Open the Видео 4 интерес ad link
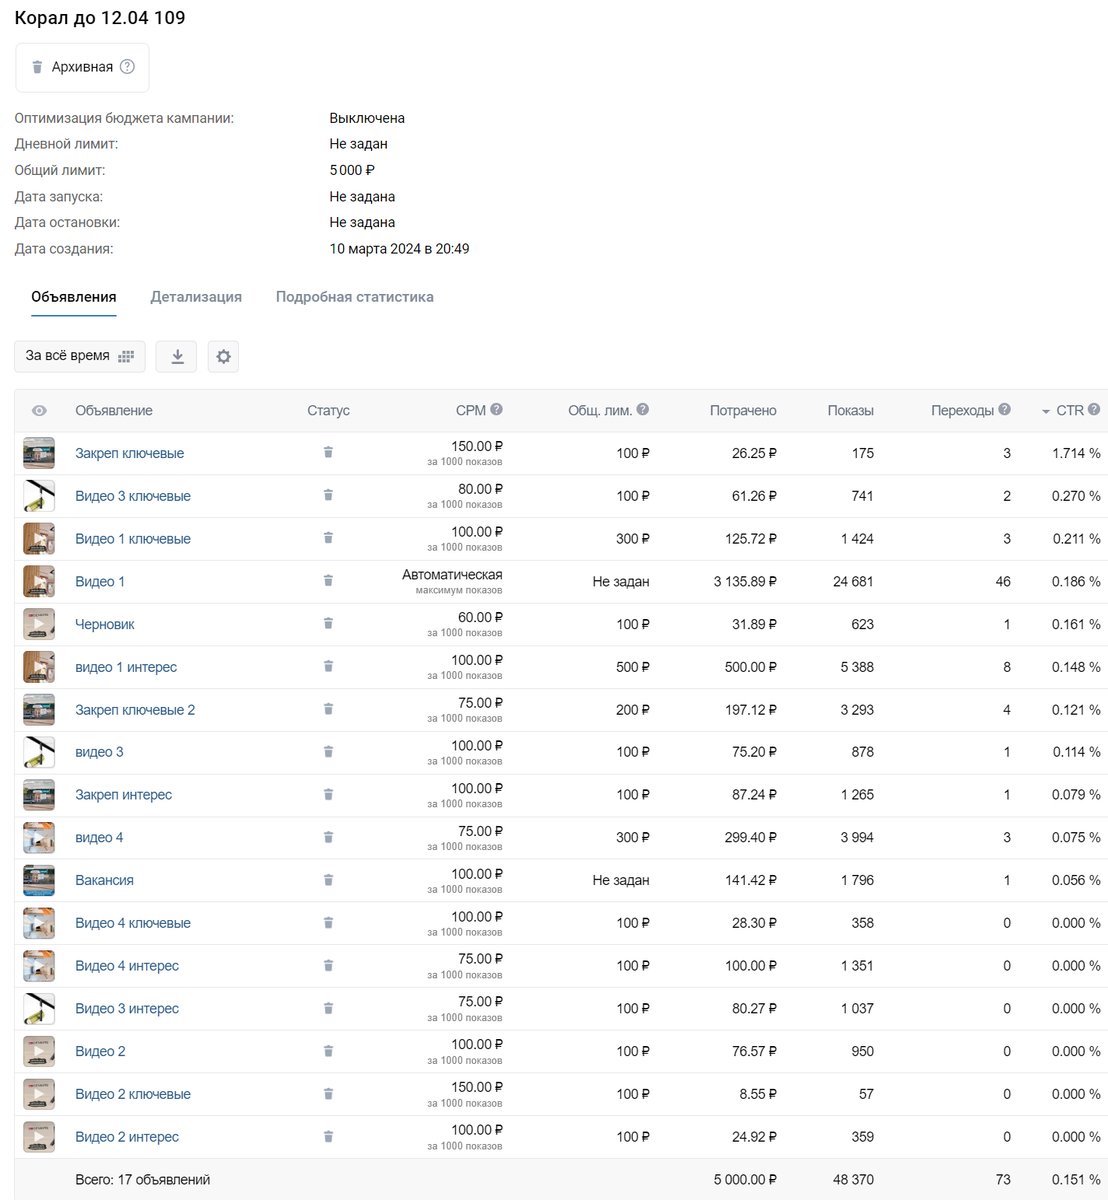This screenshot has width=1108, height=1200. tap(127, 966)
